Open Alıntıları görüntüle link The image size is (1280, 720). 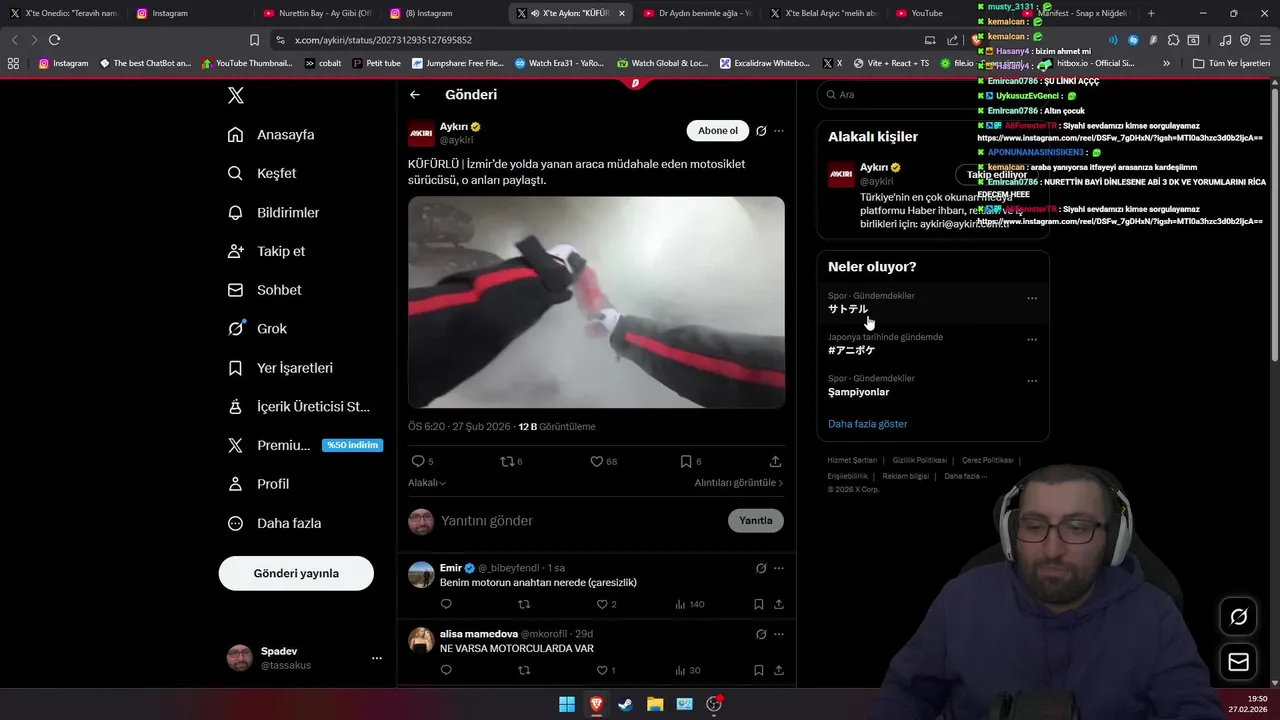pyautogui.click(x=739, y=483)
